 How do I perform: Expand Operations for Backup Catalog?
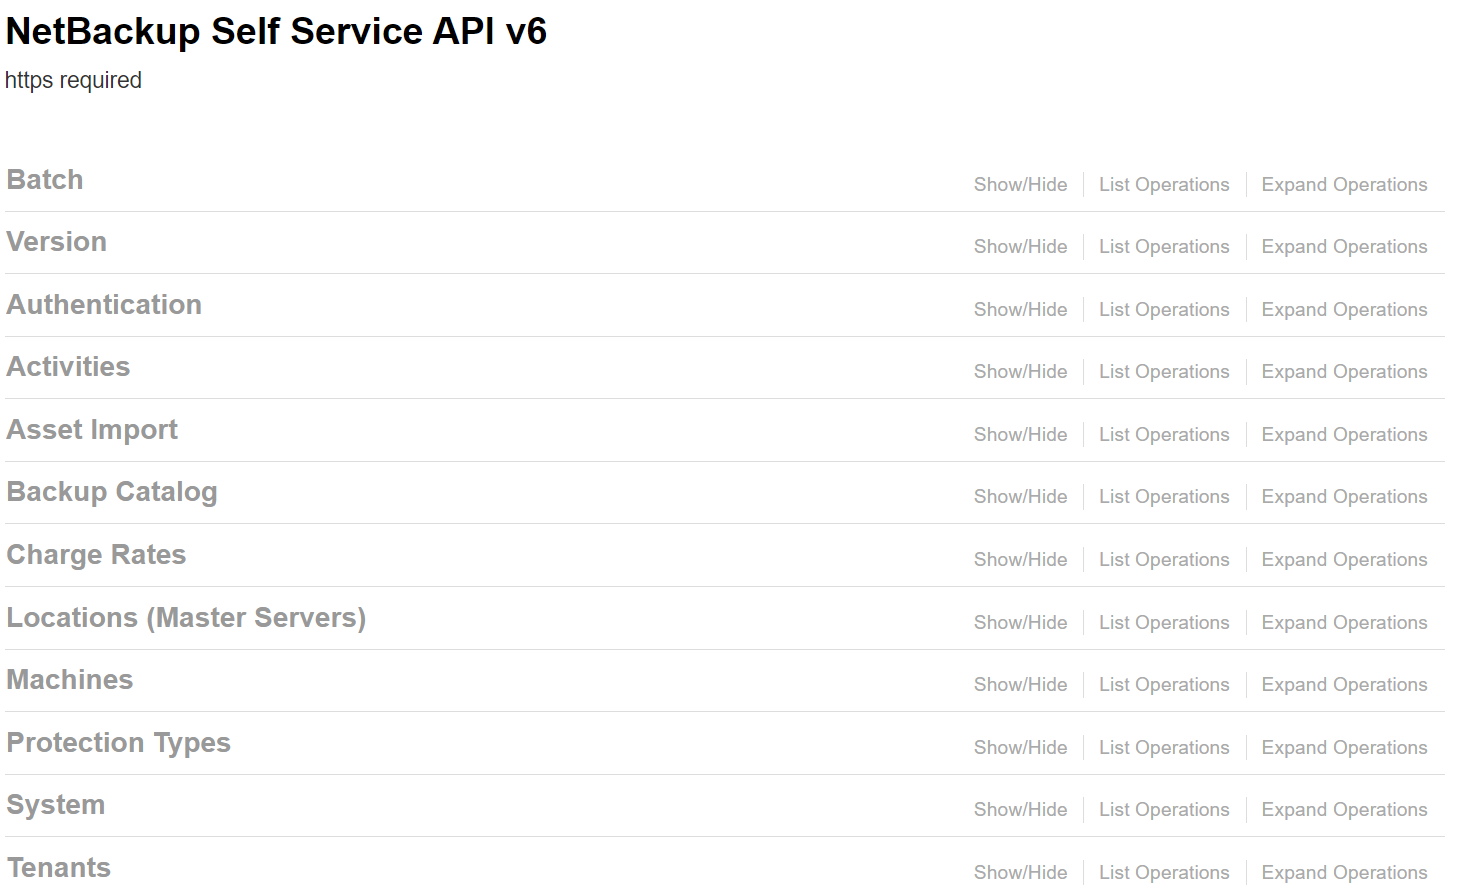click(x=1344, y=497)
